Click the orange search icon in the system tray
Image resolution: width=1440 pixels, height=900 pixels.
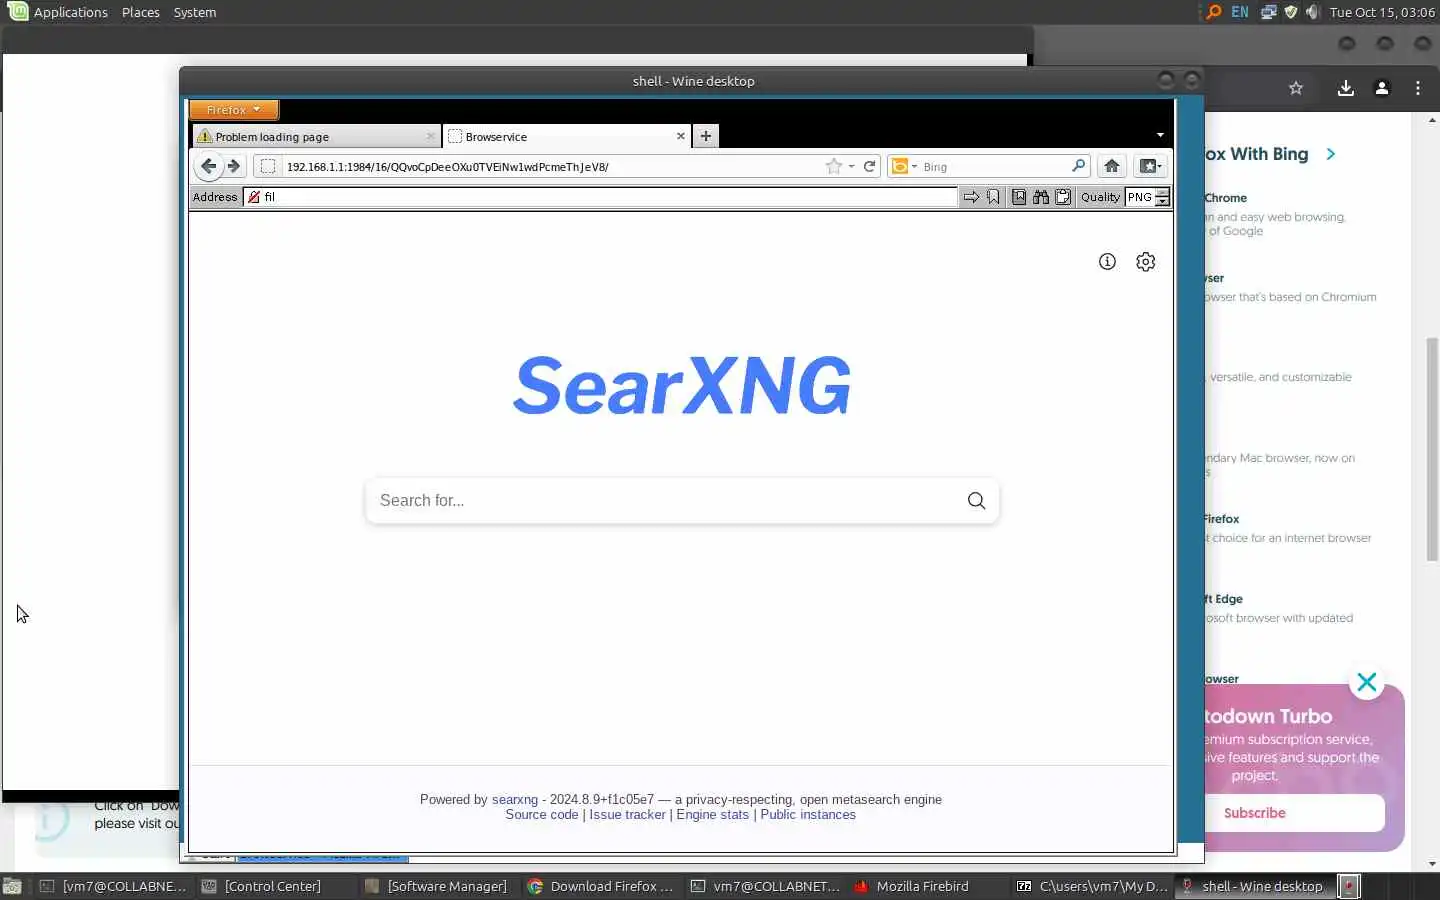(x=1213, y=12)
